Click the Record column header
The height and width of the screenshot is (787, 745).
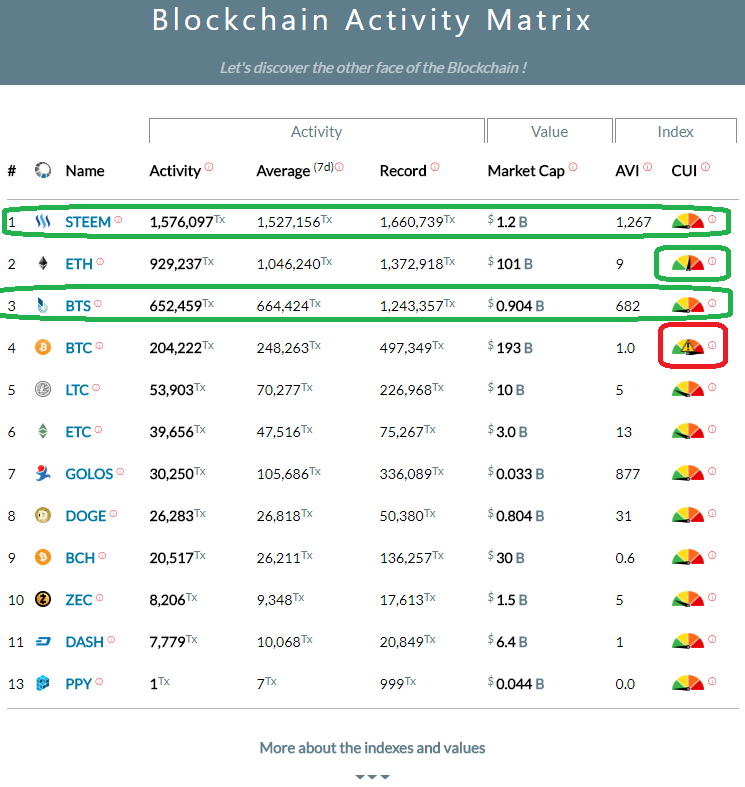[403, 171]
